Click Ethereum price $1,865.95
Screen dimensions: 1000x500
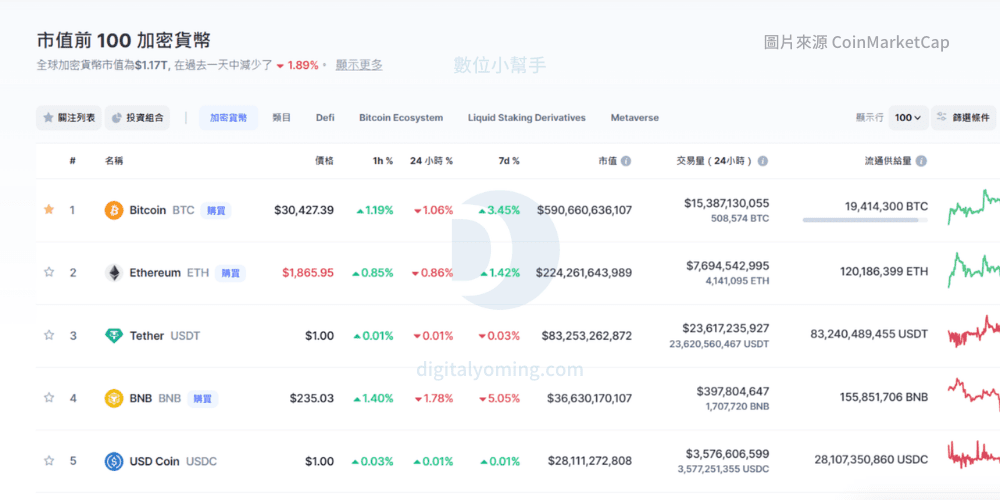coord(308,273)
